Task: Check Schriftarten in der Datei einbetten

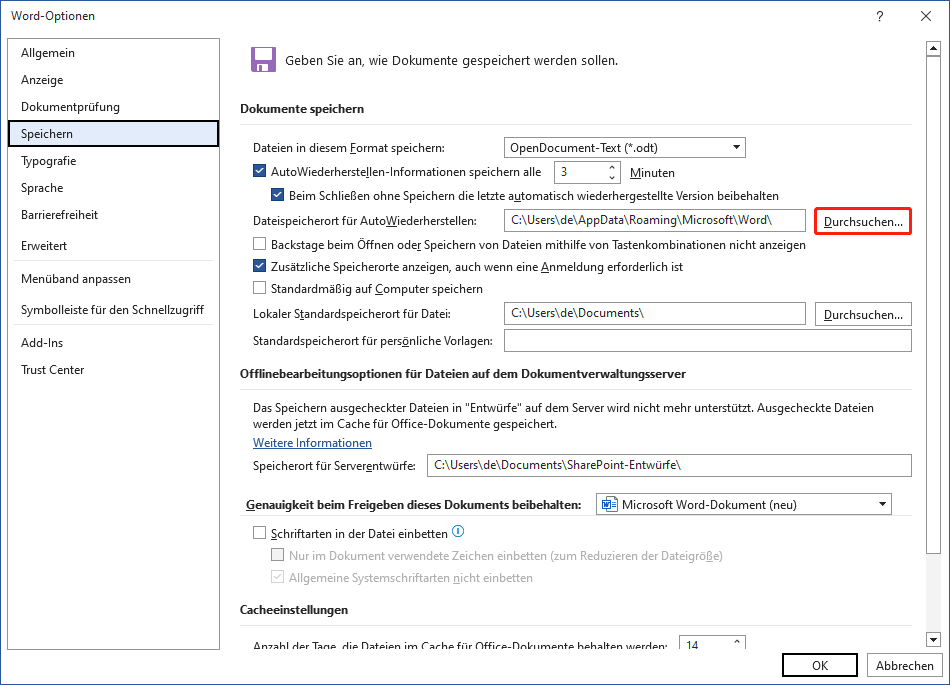Action: [259, 533]
